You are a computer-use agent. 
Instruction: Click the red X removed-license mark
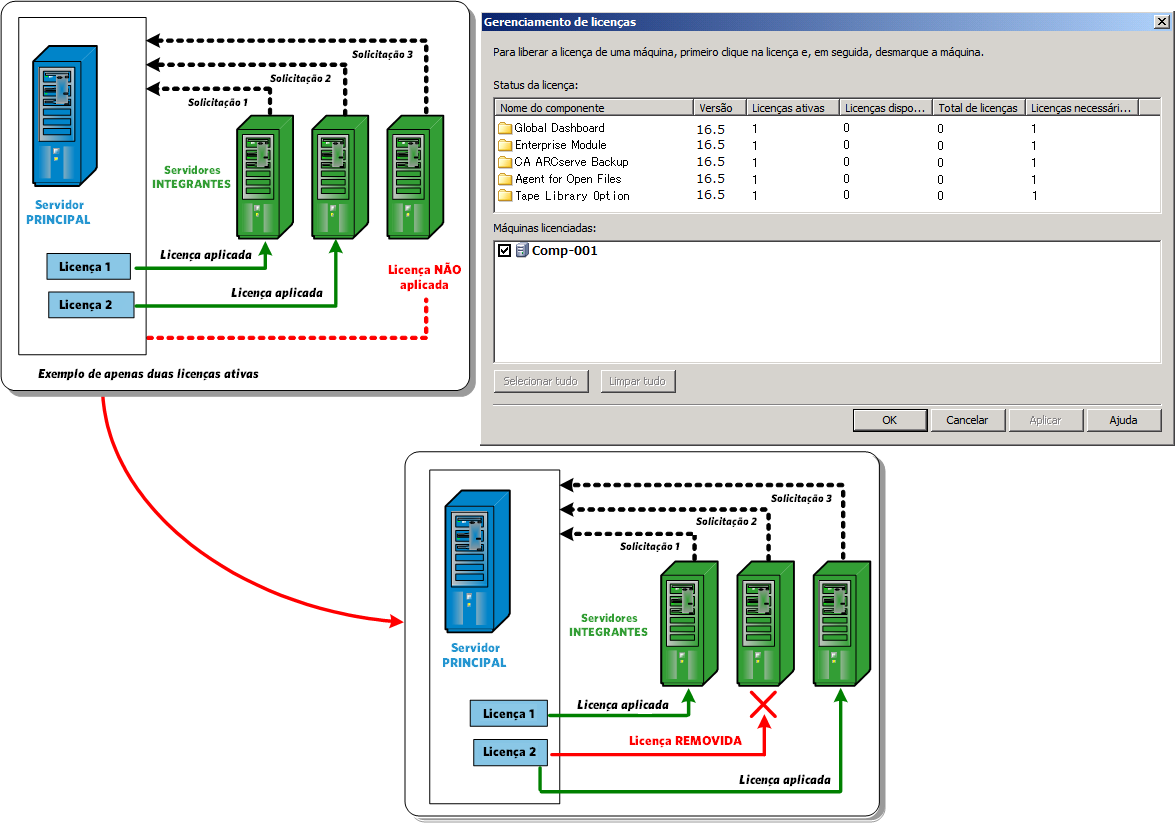tap(764, 704)
